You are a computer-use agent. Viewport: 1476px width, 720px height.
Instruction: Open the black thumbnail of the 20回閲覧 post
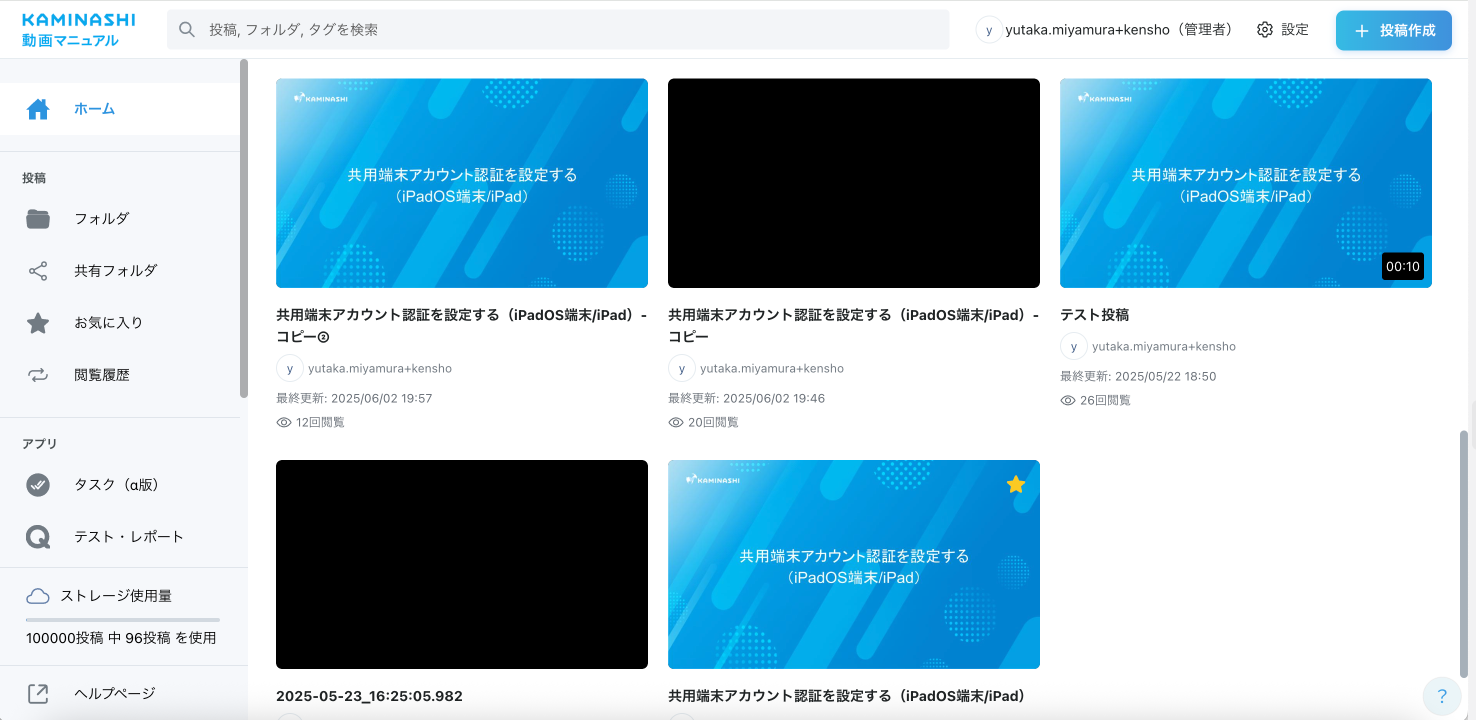854,183
